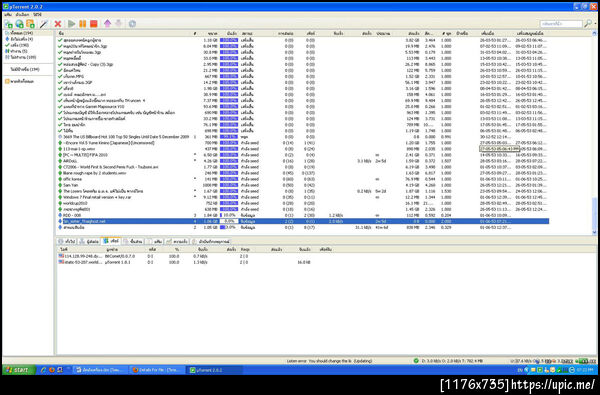Open the search provider dropdown arrow
The width and height of the screenshot is (600, 395).
click(594, 24)
